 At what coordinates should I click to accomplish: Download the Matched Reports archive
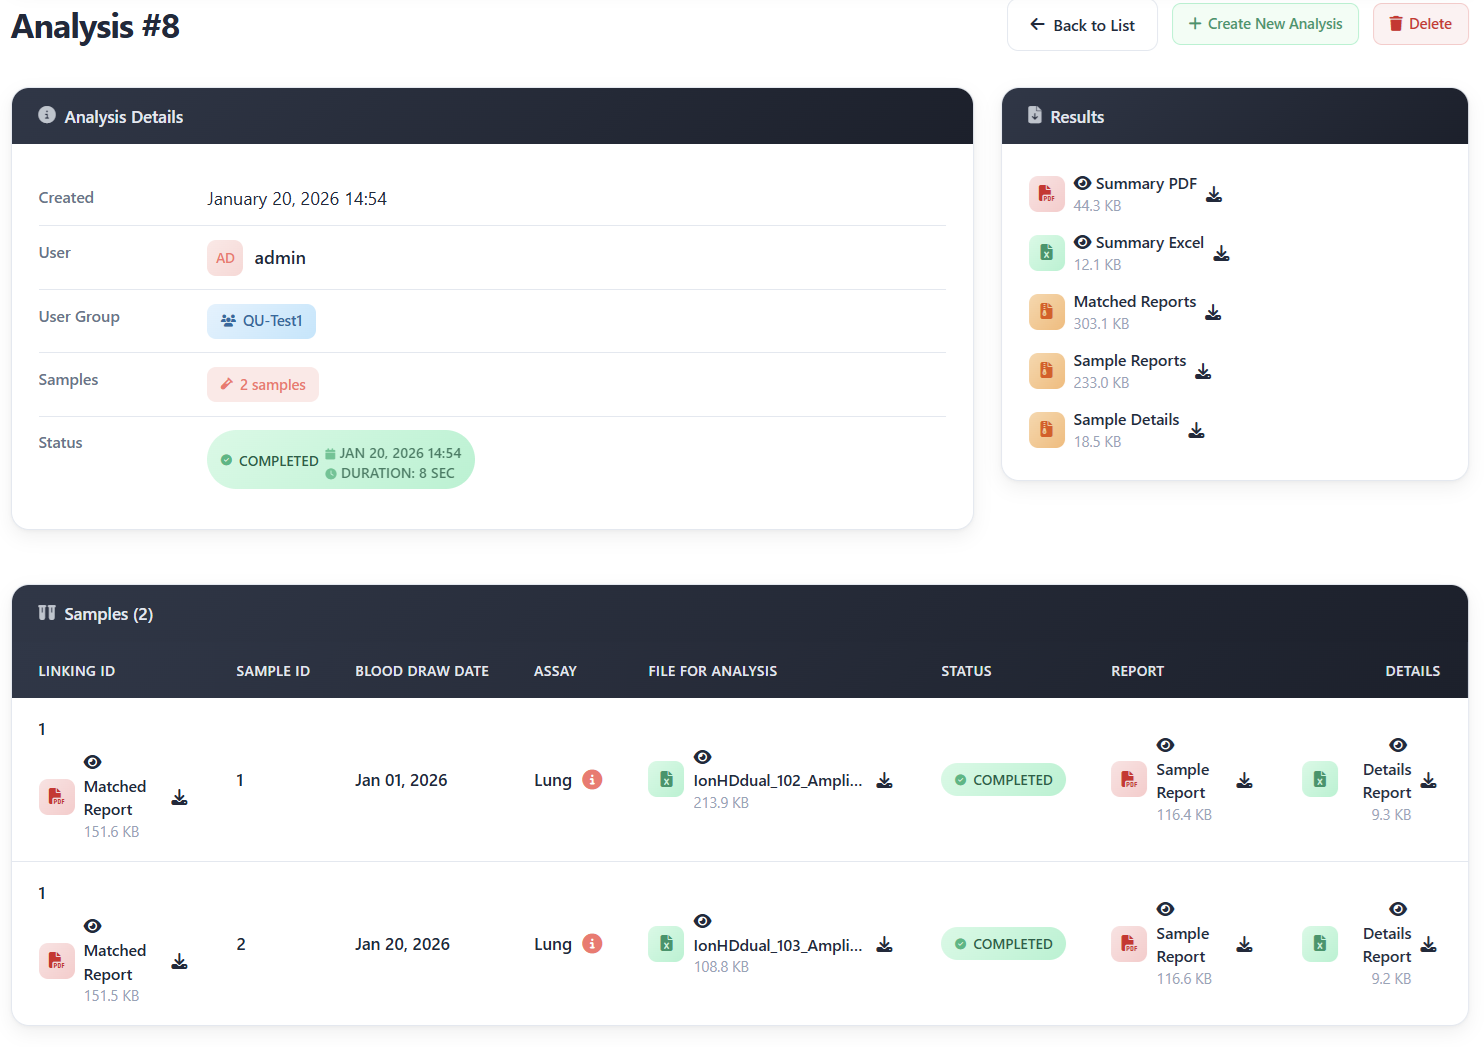(x=1213, y=313)
